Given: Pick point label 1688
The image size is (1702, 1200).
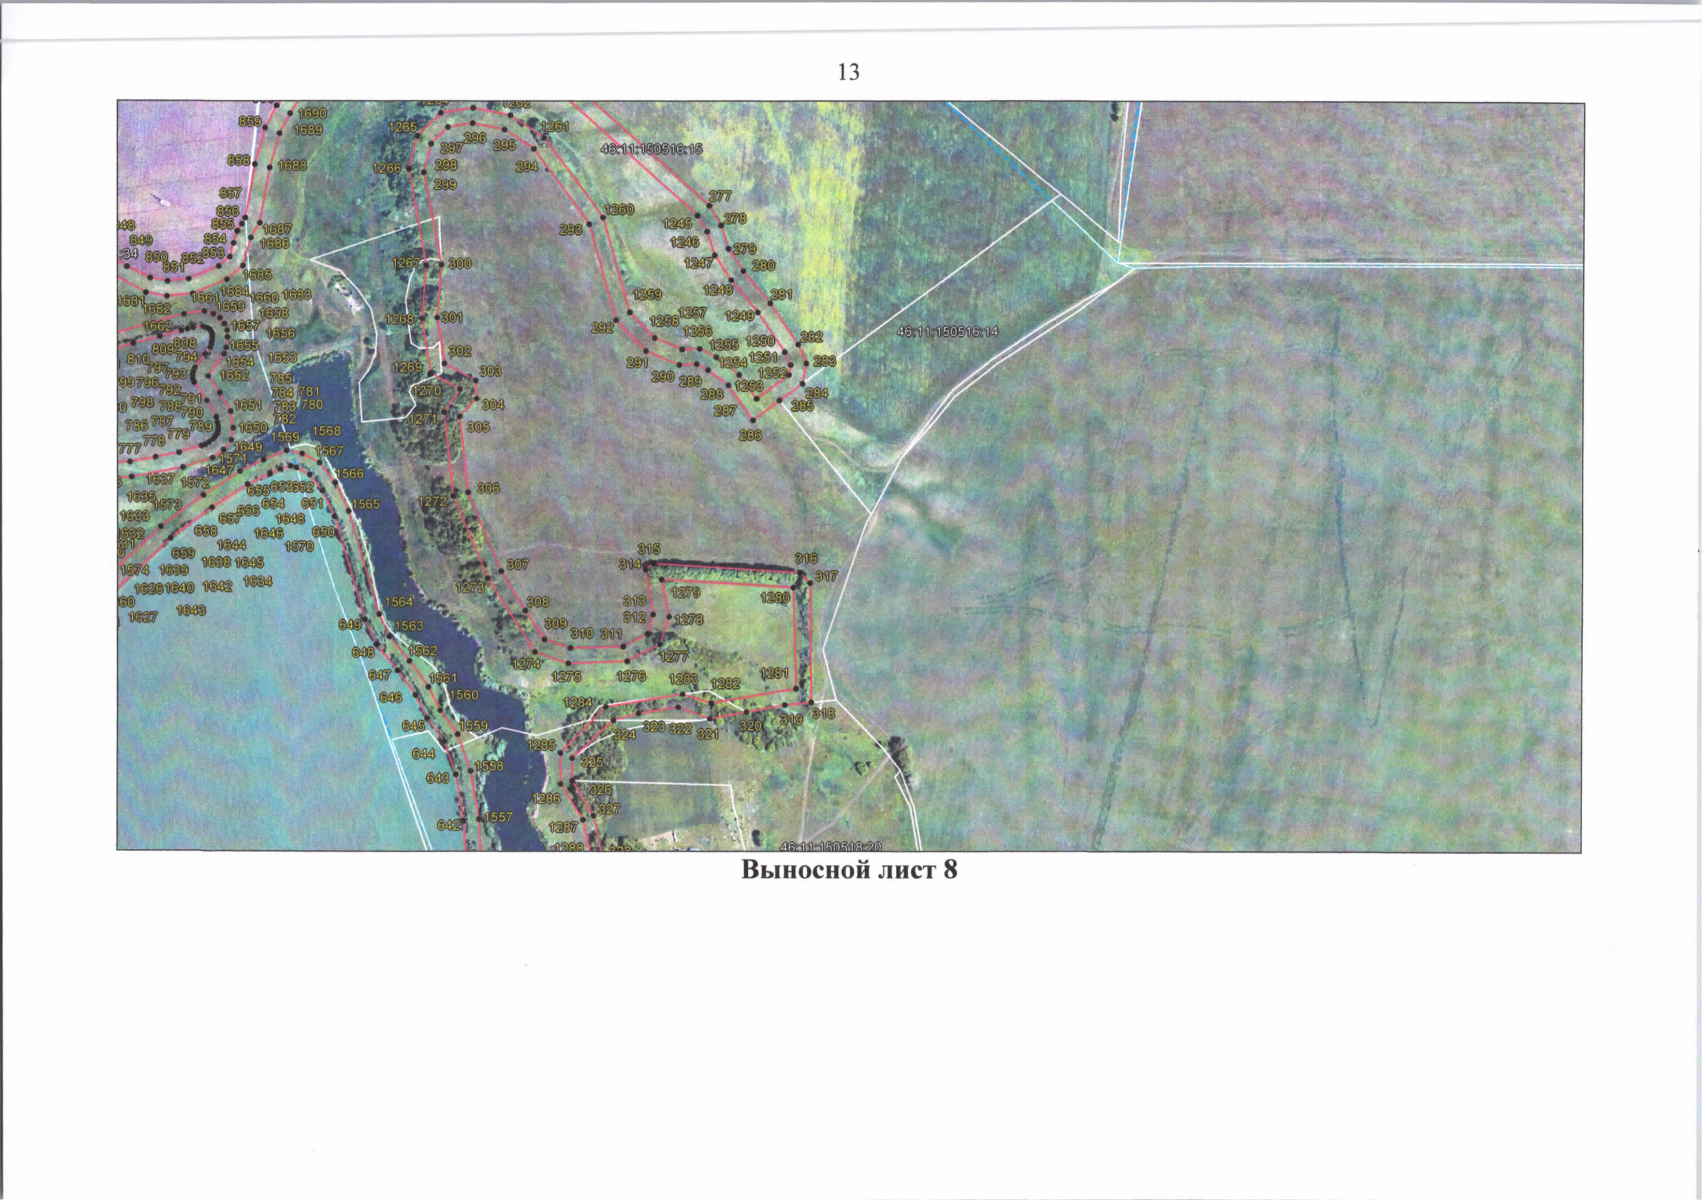Looking at the screenshot, I should (x=292, y=165).
